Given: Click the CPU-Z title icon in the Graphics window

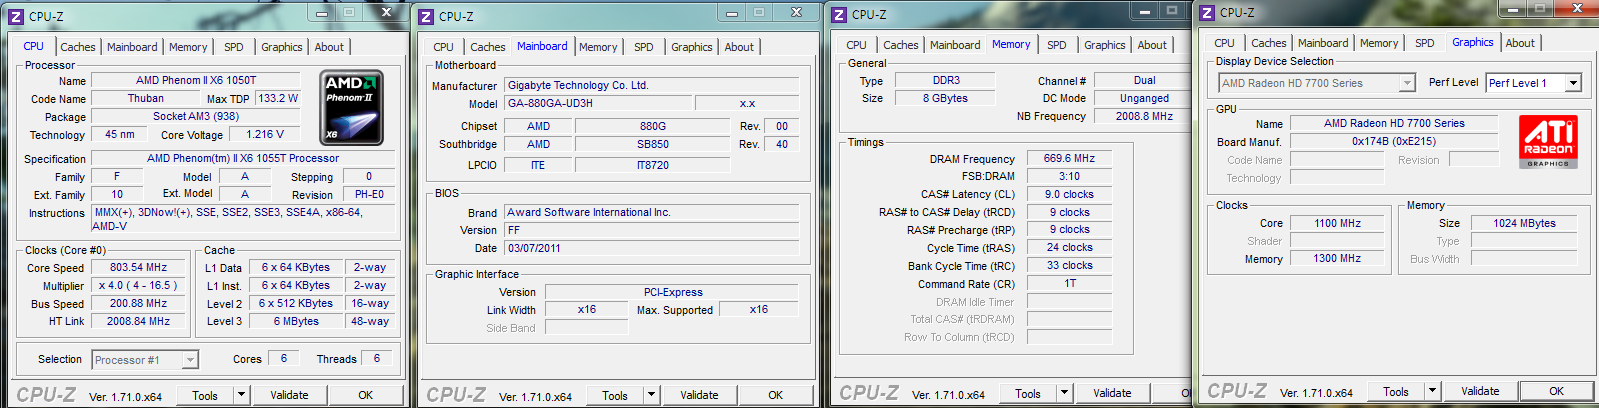Looking at the screenshot, I should tap(1207, 12).
